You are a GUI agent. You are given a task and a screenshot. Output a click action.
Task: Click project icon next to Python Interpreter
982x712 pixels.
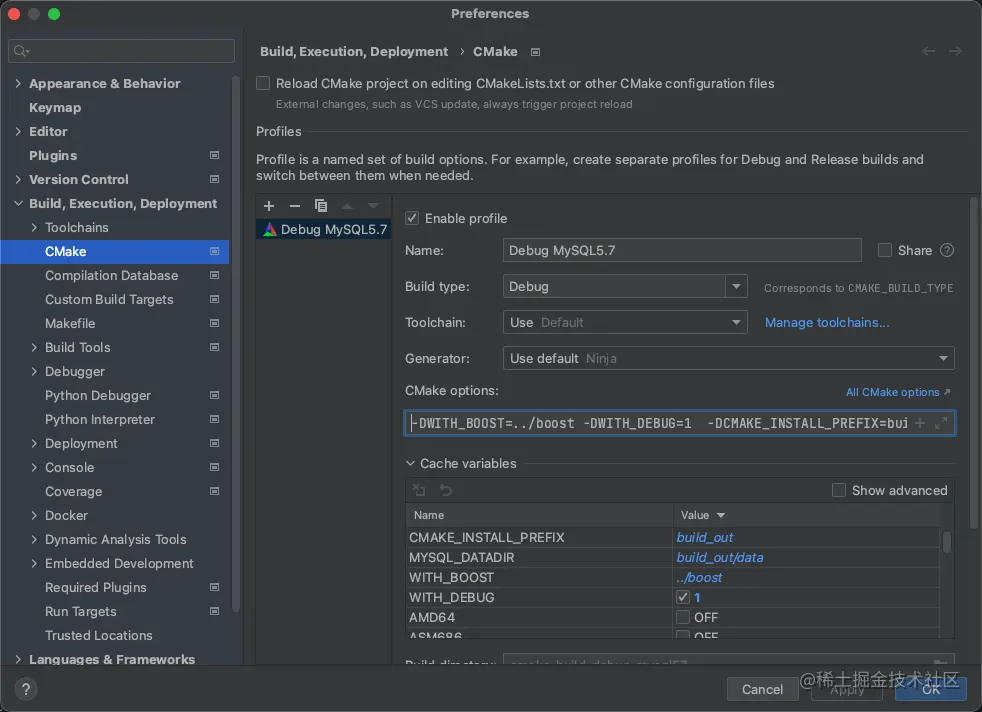pyautogui.click(x=214, y=420)
